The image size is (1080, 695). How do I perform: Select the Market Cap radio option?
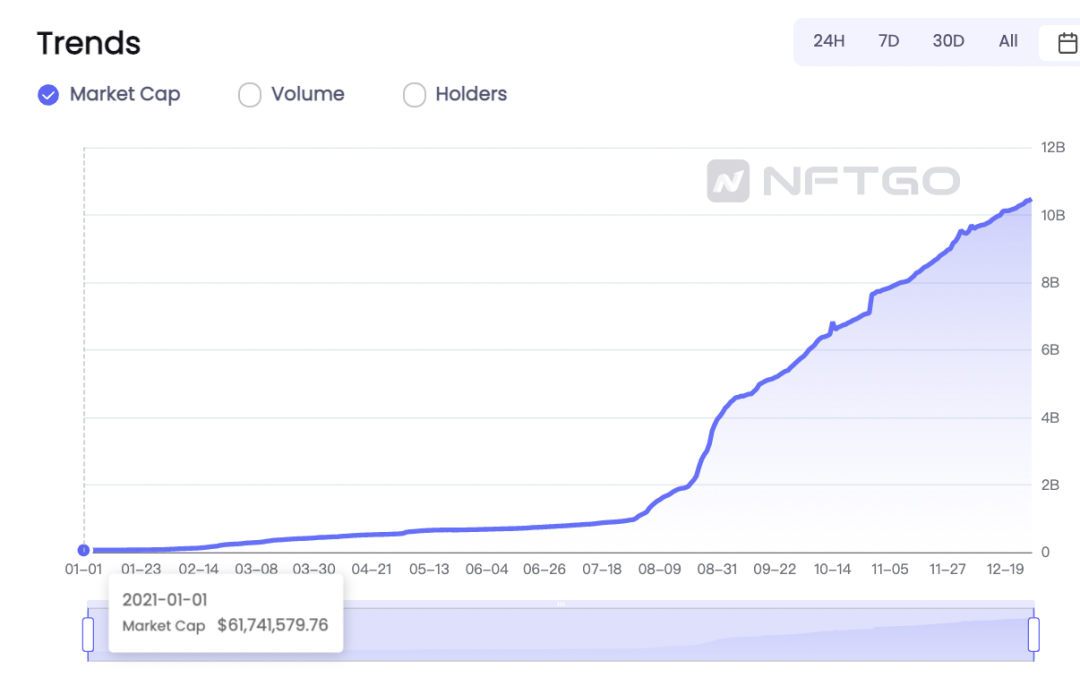[48, 94]
